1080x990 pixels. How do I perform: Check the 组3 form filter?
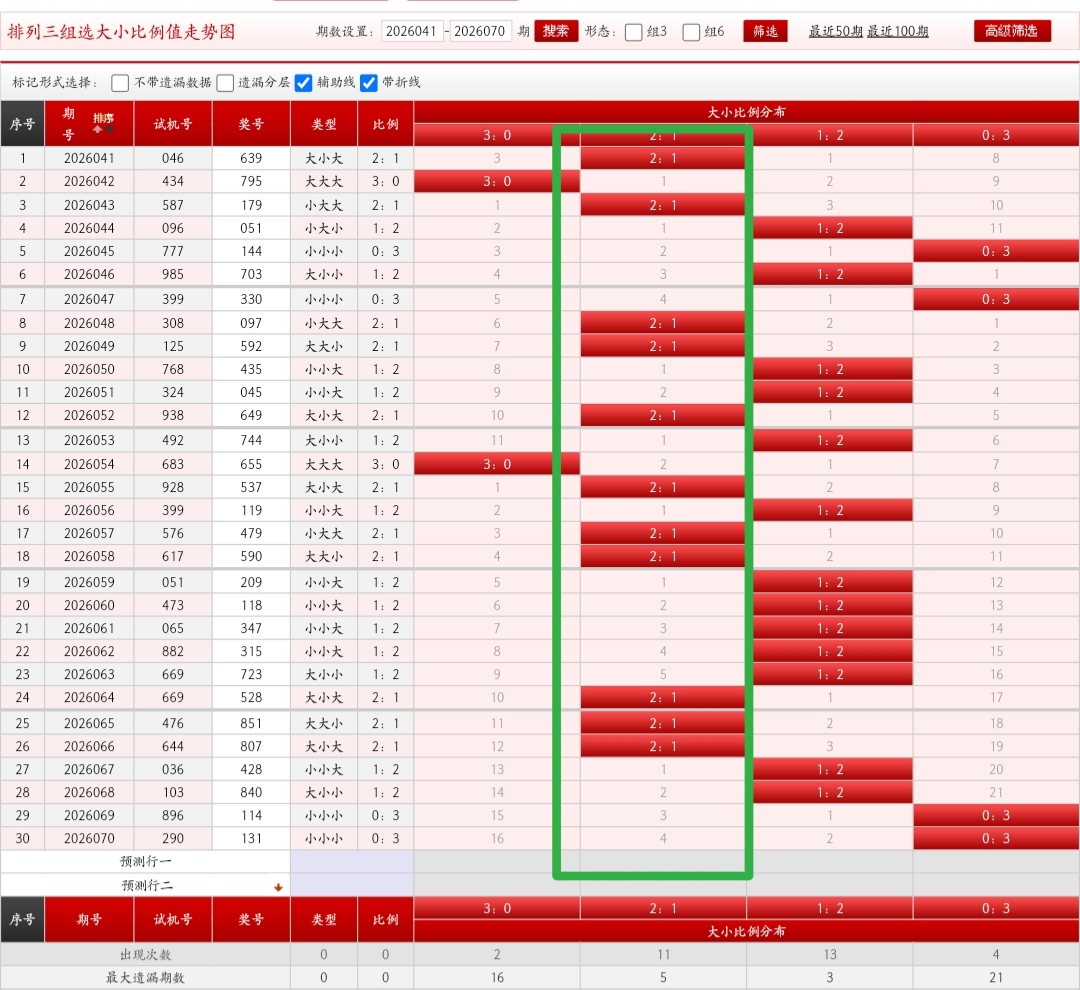634,32
